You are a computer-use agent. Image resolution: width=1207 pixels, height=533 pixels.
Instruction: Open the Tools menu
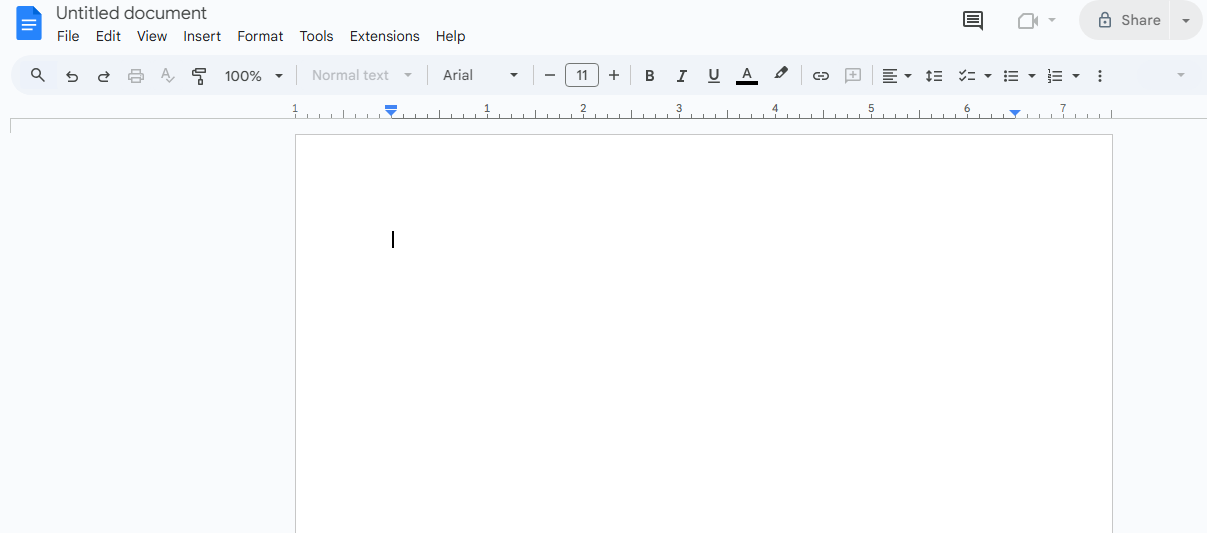click(x=316, y=36)
